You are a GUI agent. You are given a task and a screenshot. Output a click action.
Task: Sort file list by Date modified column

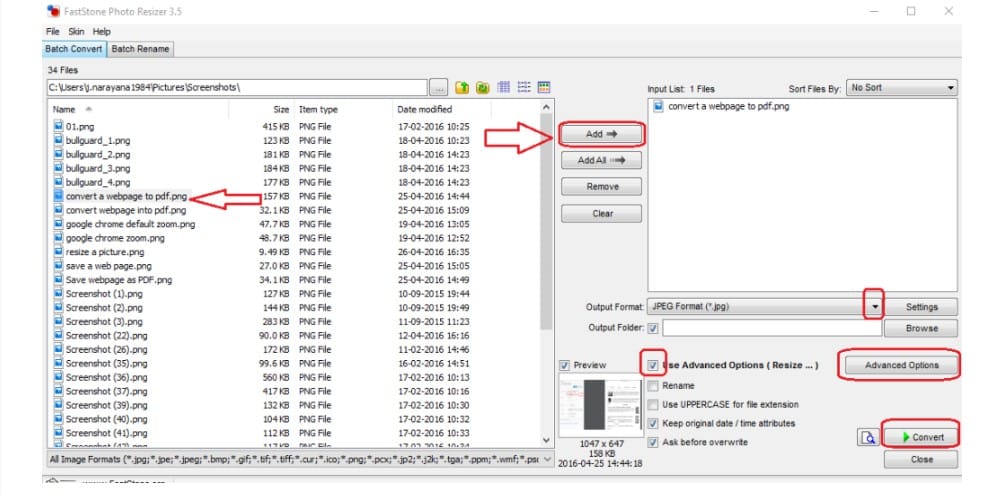click(441, 109)
